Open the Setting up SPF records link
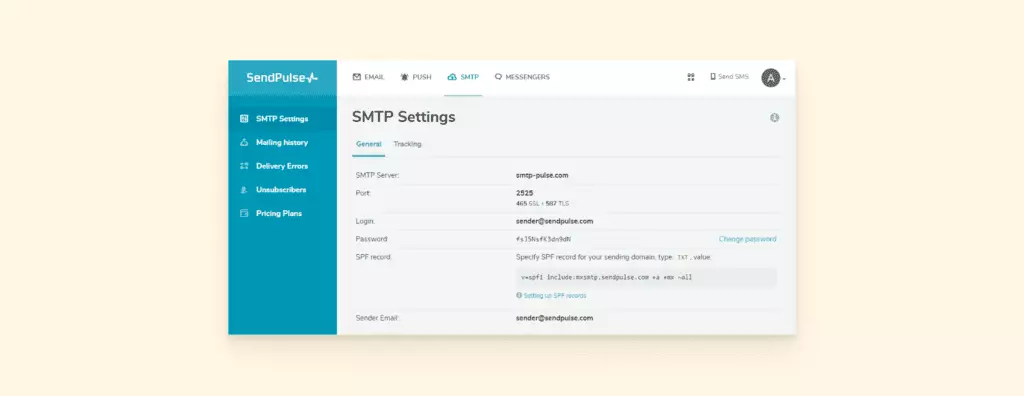 click(x=554, y=295)
